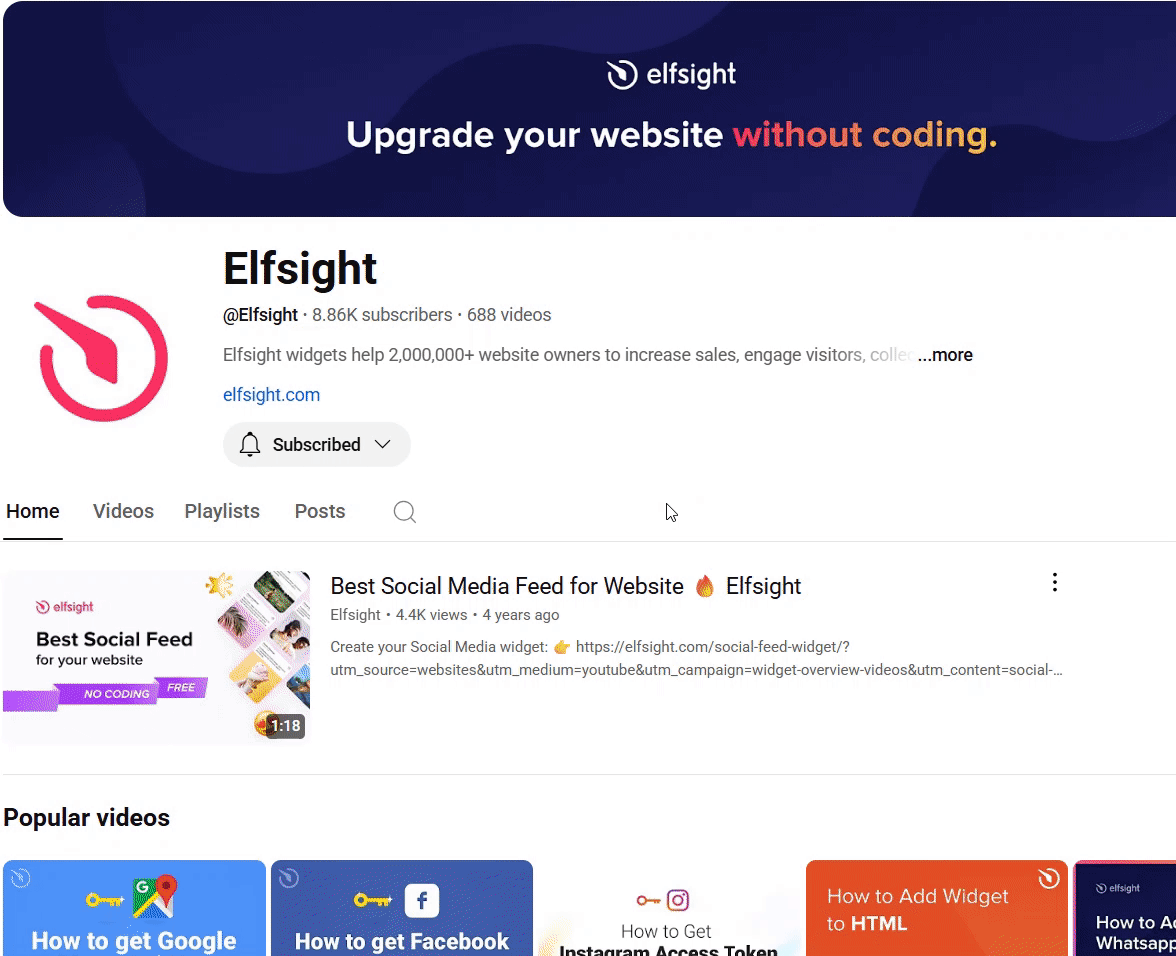Expand the Subscribed dropdown chevron
Viewport: 1176px width, 956px height.
(382, 445)
